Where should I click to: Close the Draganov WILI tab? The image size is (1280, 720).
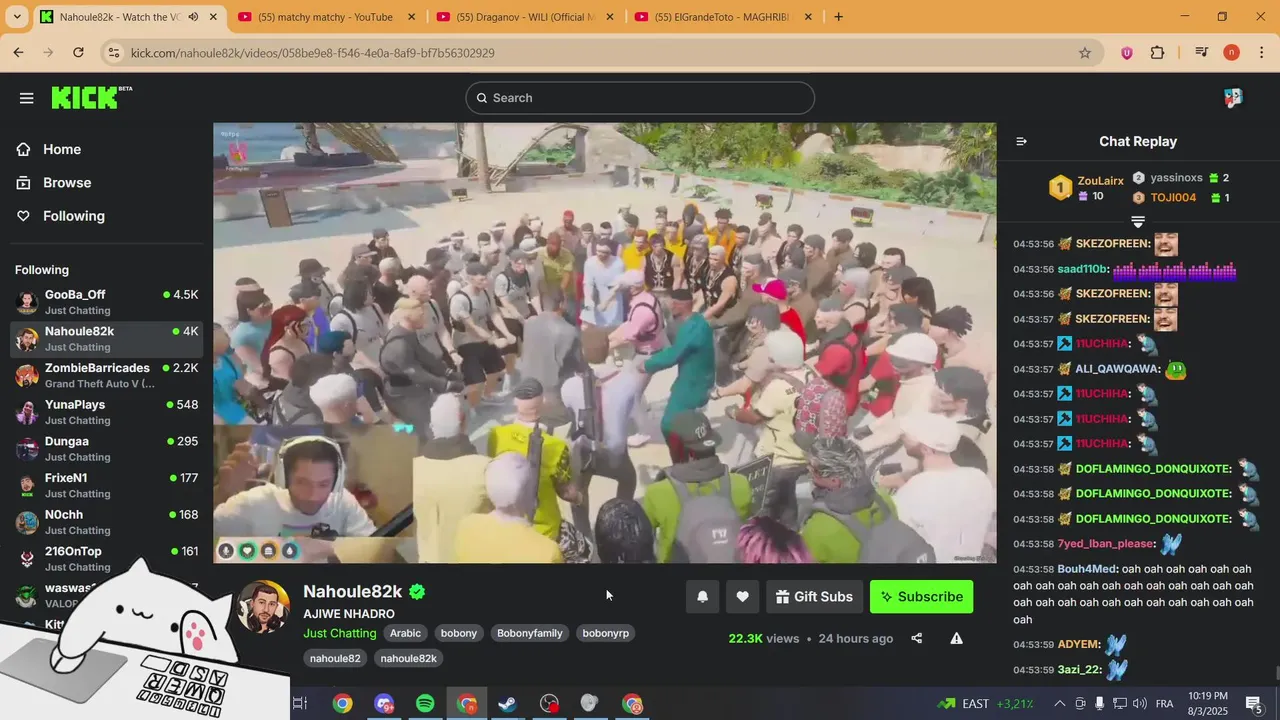(x=609, y=17)
